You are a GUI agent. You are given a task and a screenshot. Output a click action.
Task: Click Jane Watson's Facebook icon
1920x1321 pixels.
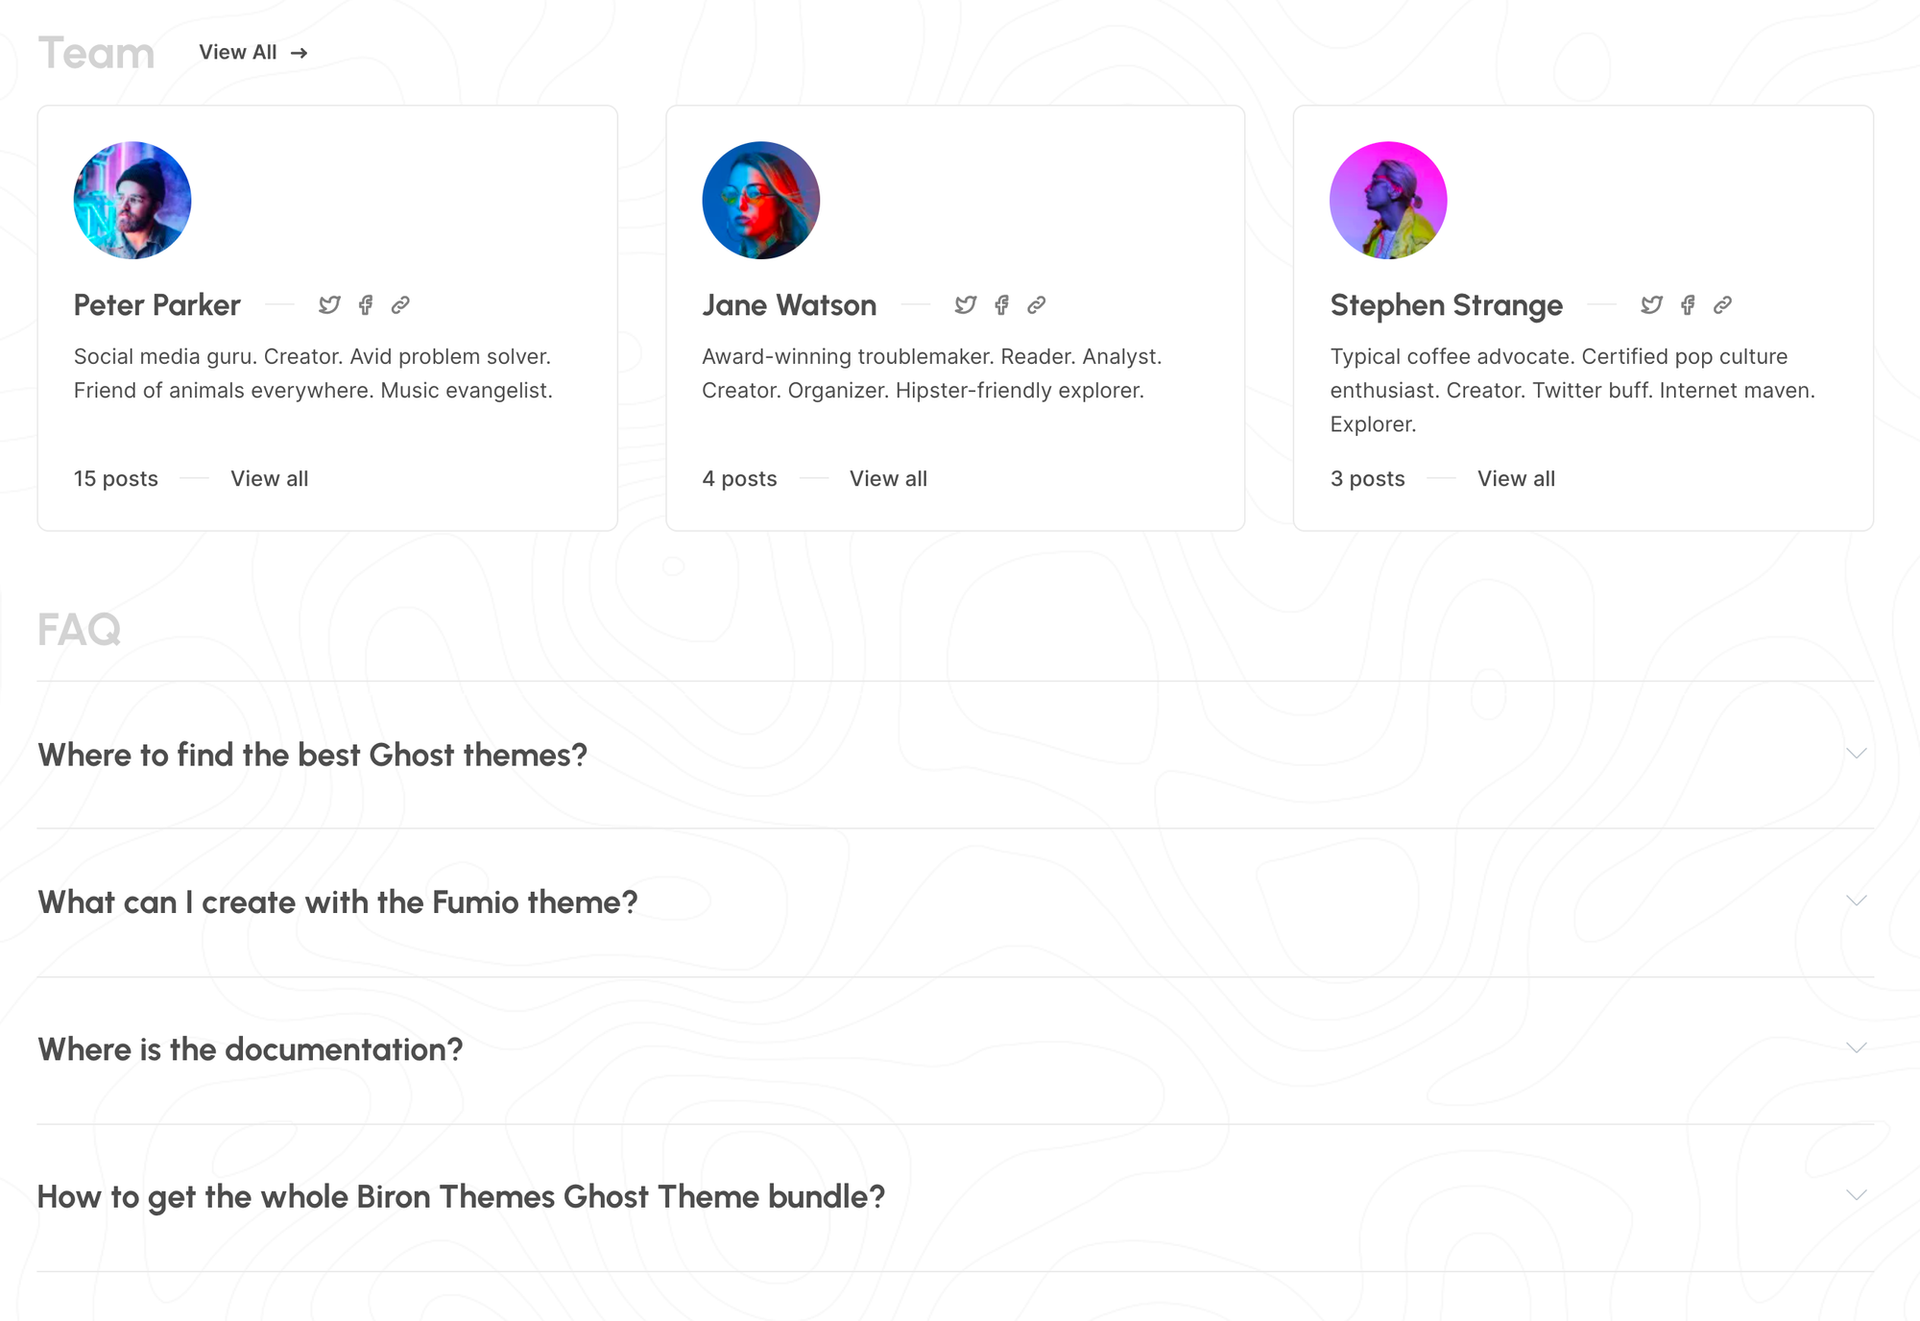pos(1001,305)
